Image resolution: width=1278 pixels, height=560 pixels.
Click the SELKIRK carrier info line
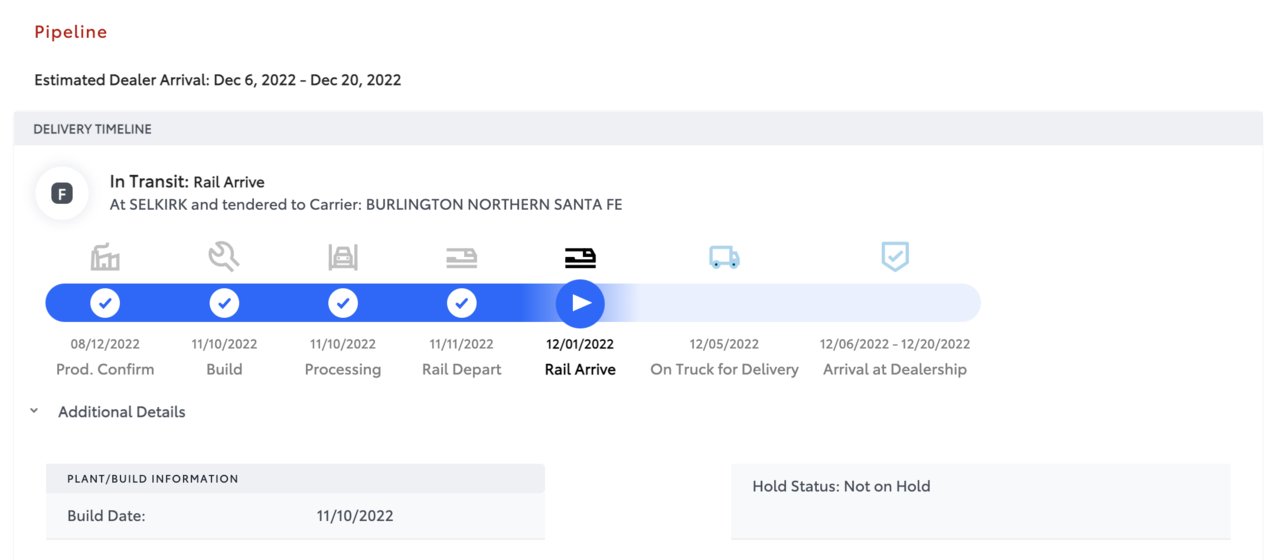[366, 205]
